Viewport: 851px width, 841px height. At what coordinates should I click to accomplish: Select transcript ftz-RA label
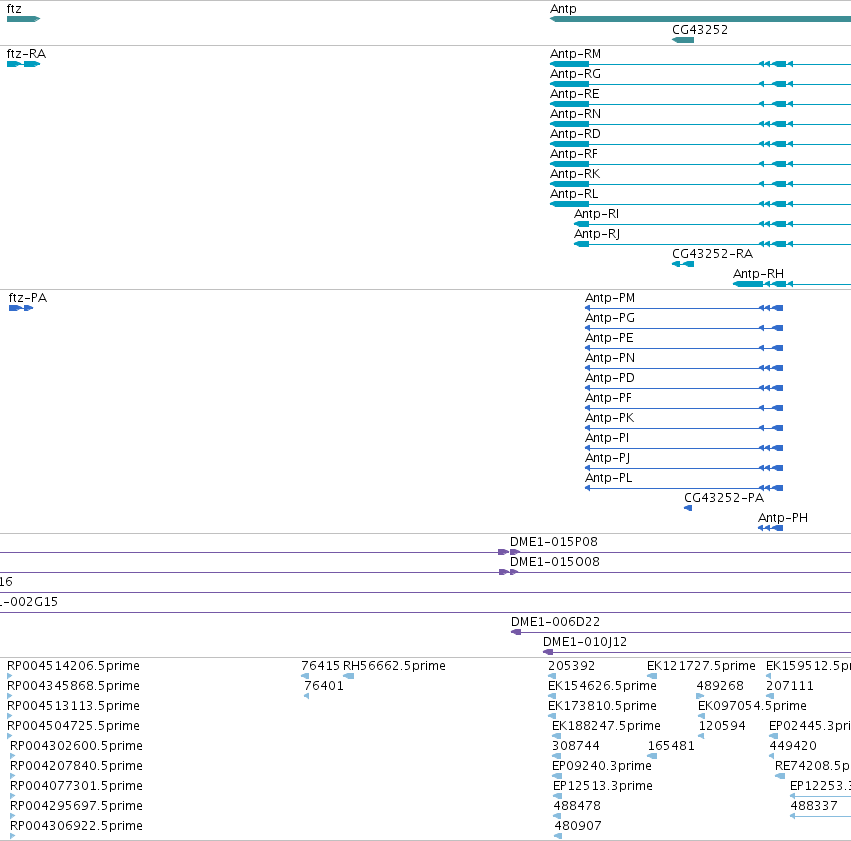click(x=26, y=54)
